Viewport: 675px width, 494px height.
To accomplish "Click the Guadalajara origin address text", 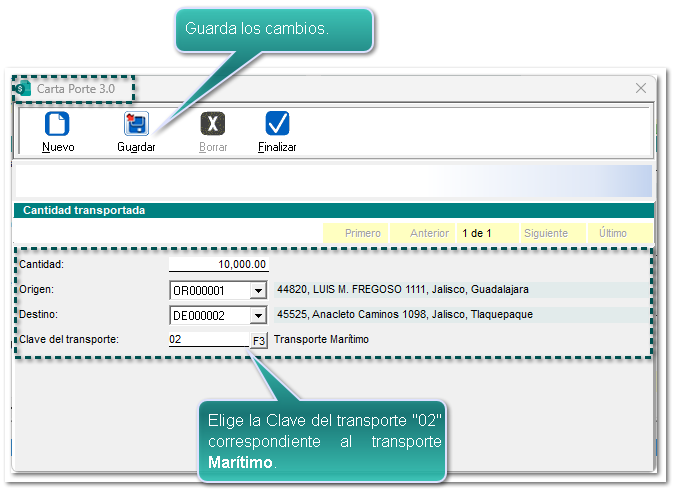I will coord(403,289).
